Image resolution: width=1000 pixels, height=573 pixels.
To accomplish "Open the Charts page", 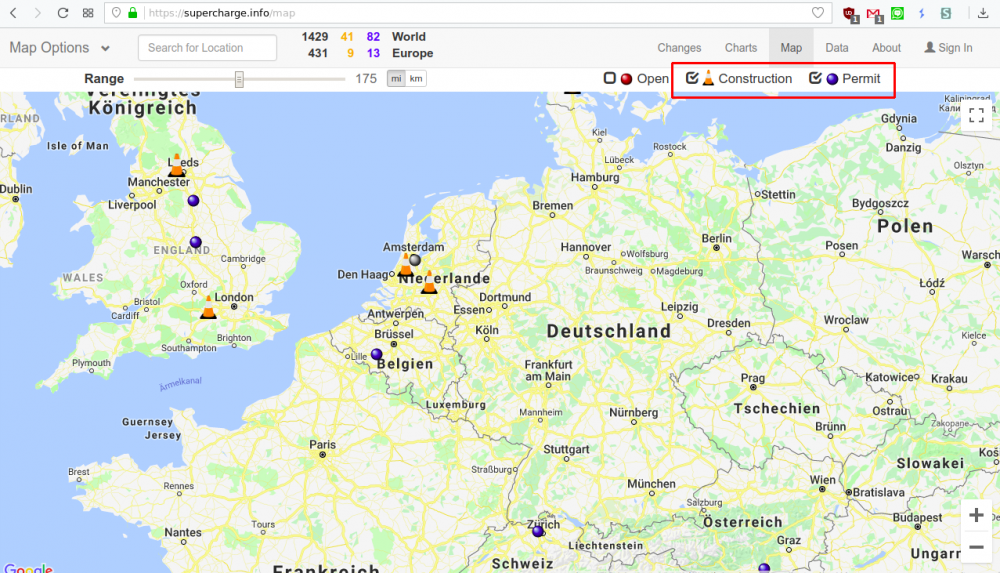I will pyautogui.click(x=740, y=48).
